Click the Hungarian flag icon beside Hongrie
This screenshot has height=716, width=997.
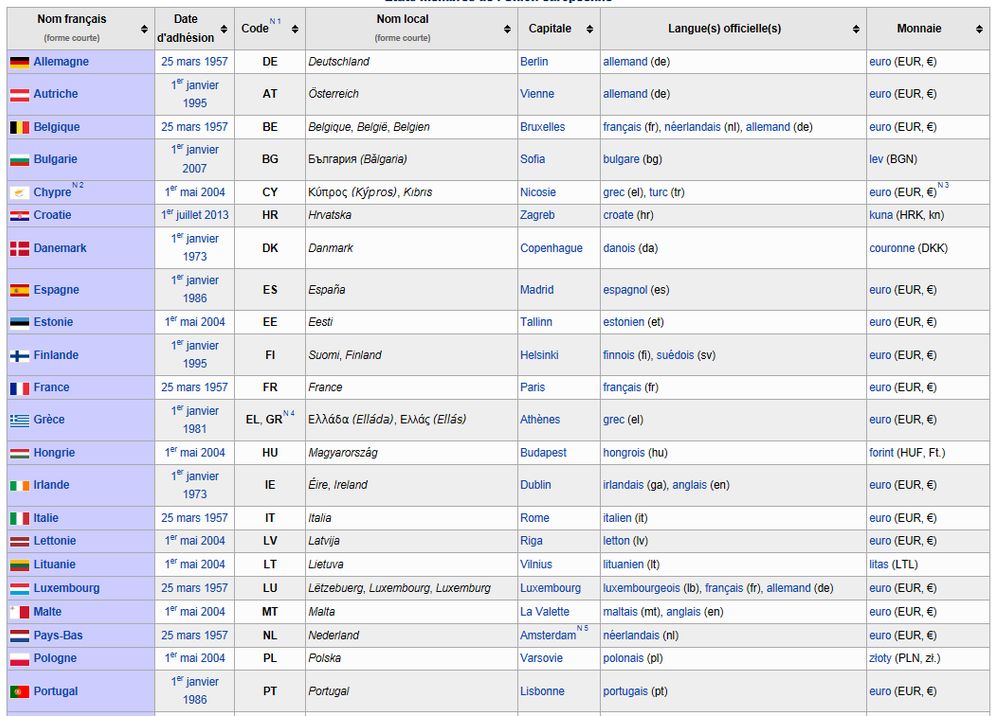[x=20, y=453]
